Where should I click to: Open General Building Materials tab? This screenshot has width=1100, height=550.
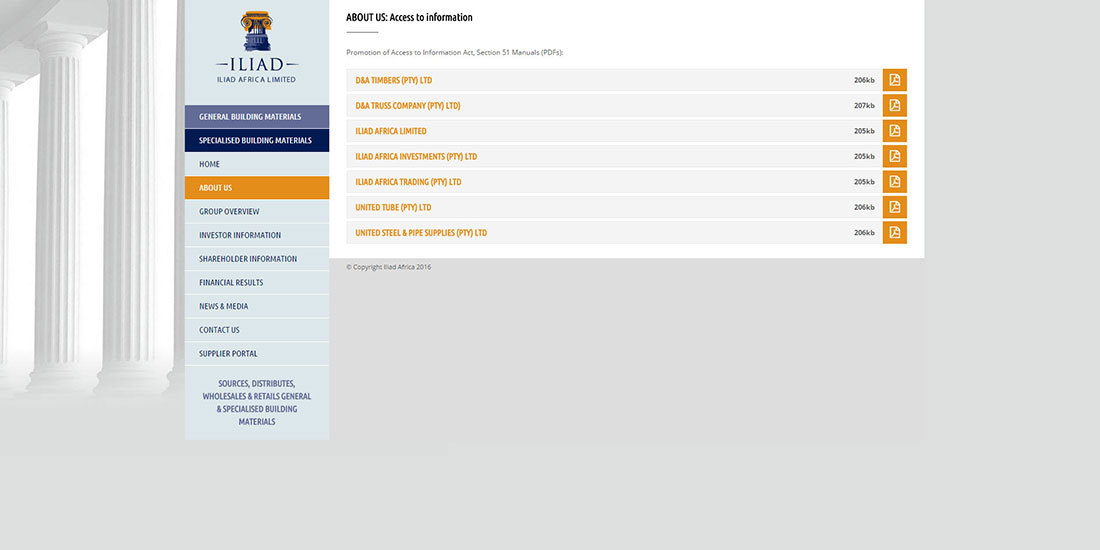pyautogui.click(x=257, y=117)
